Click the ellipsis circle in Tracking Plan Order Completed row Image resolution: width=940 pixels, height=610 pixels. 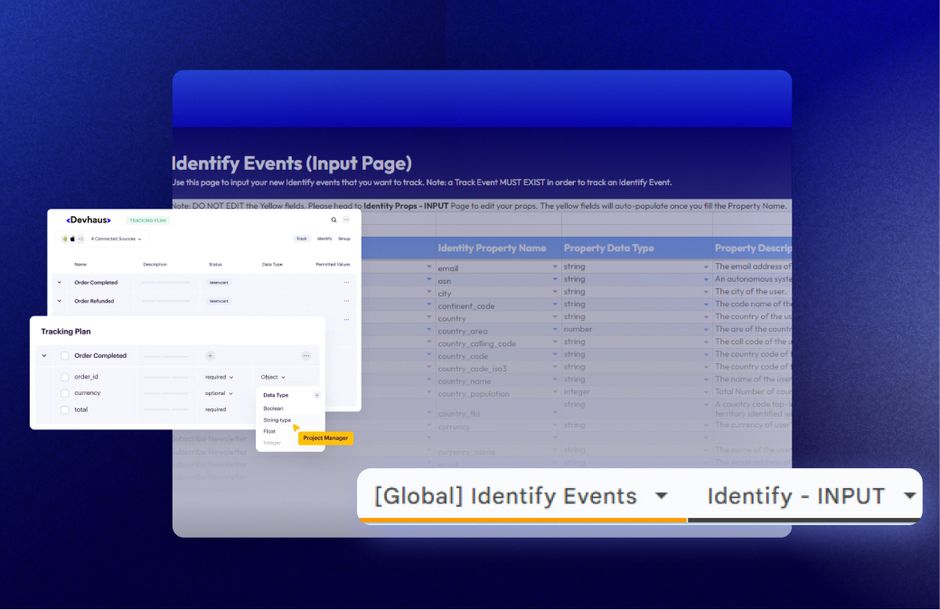[x=306, y=355]
